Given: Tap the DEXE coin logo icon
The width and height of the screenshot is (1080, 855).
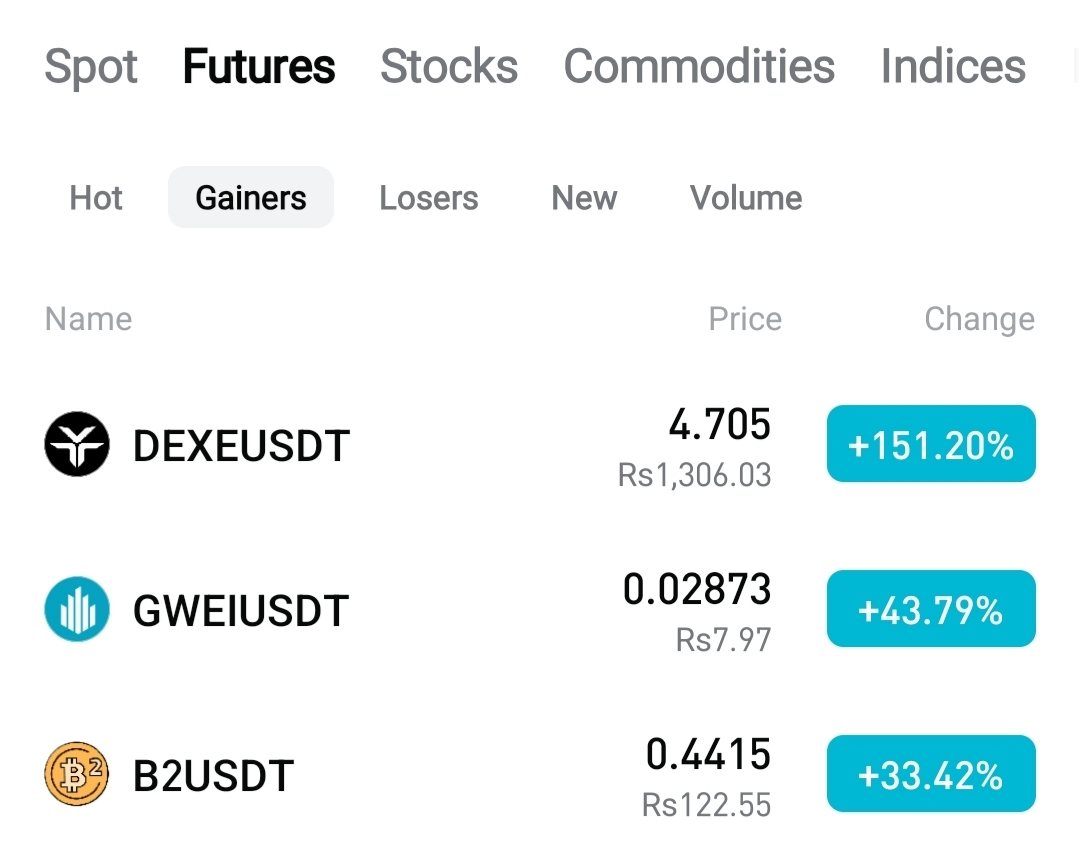Looking at the screenshot, I should [x=77, y=444].
